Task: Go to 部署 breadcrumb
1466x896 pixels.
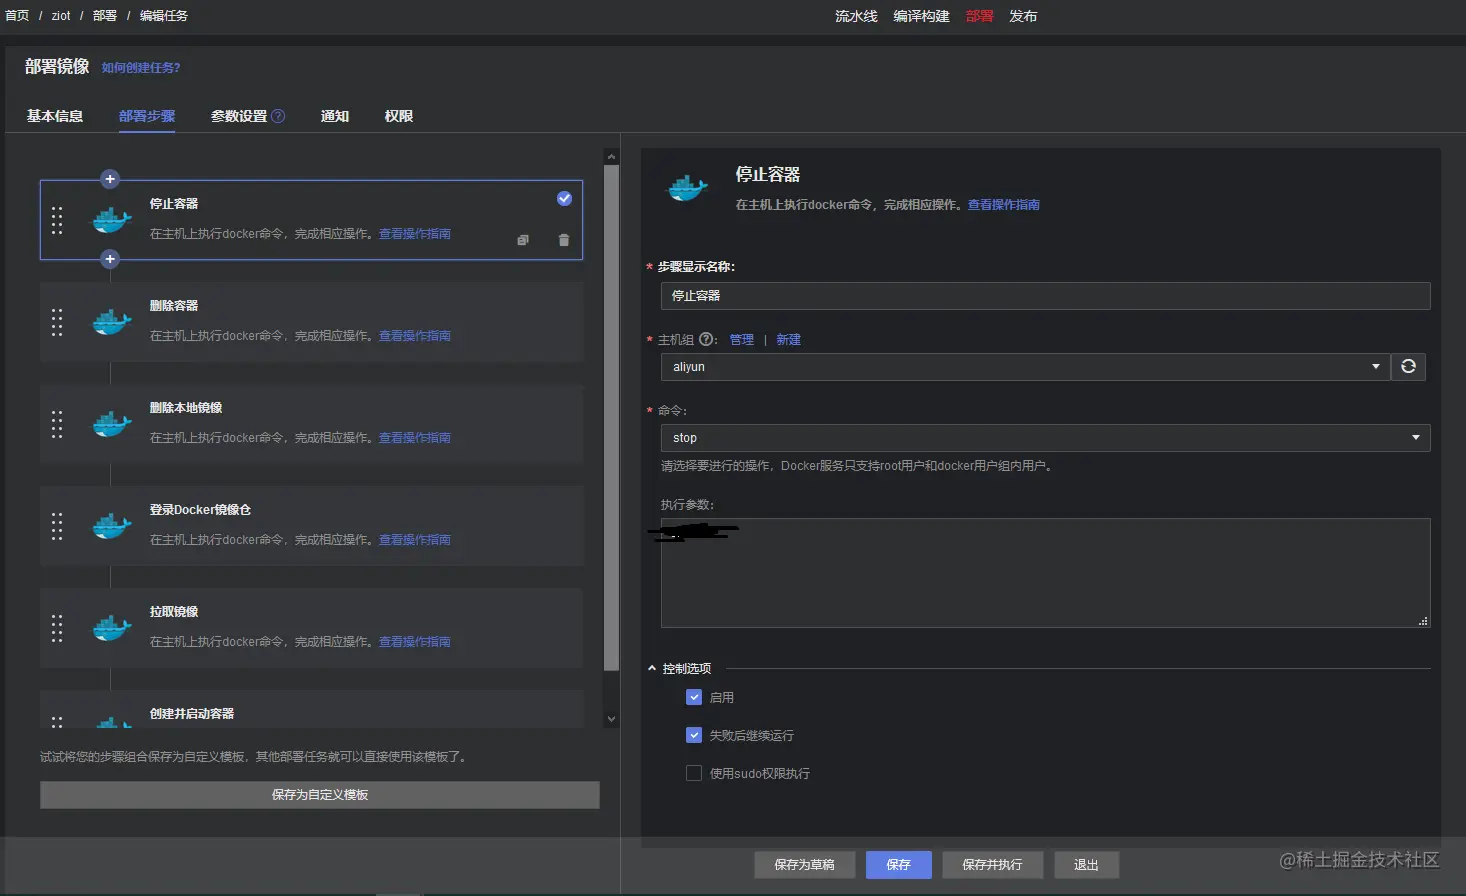Action: coord(105,16)
